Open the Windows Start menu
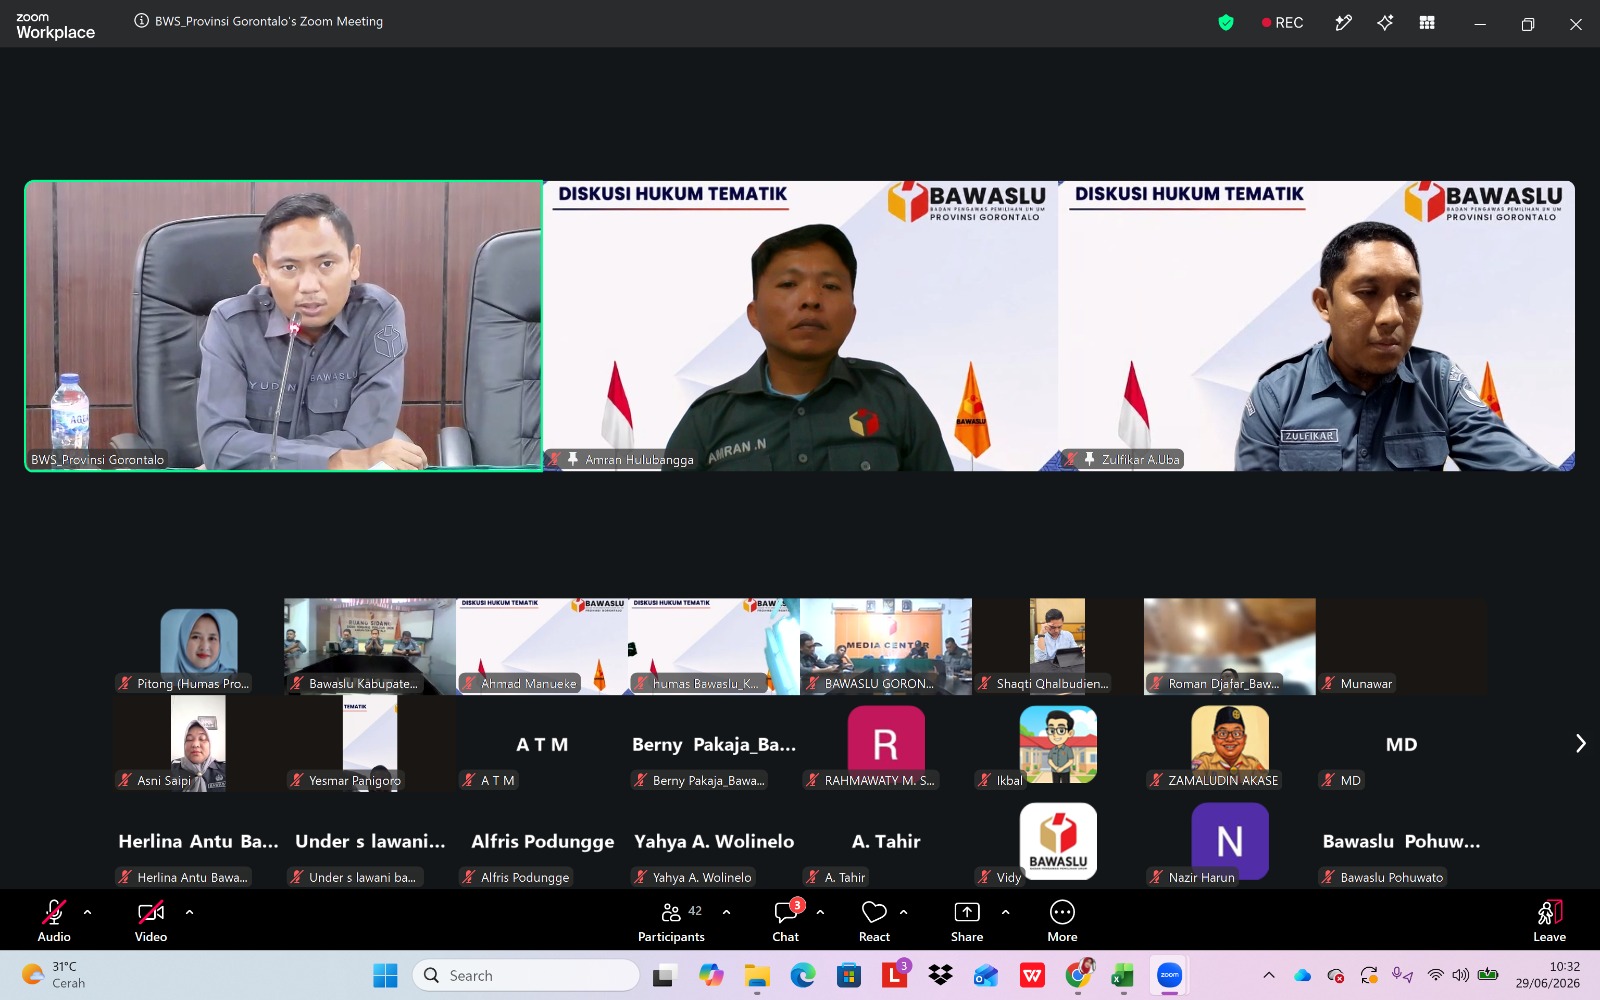This screenshot has height=1000, width=1600. coord(385,975)
